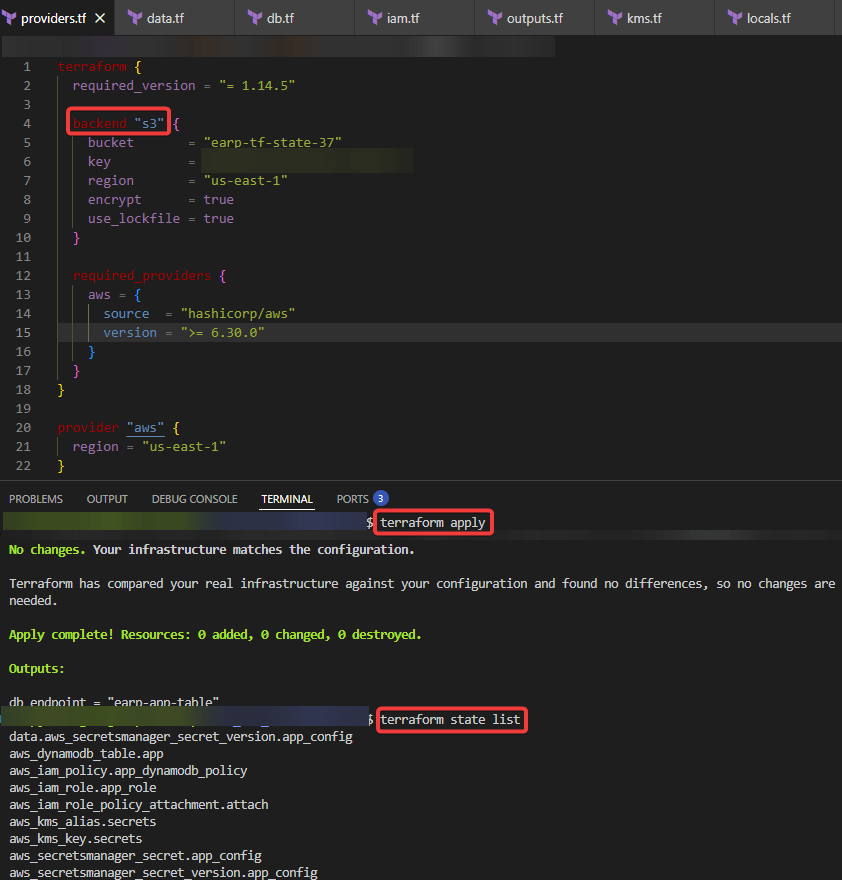Close the providers.tf editor tab
The height and width of the screenshot is (880, 842).
[100, 18]
